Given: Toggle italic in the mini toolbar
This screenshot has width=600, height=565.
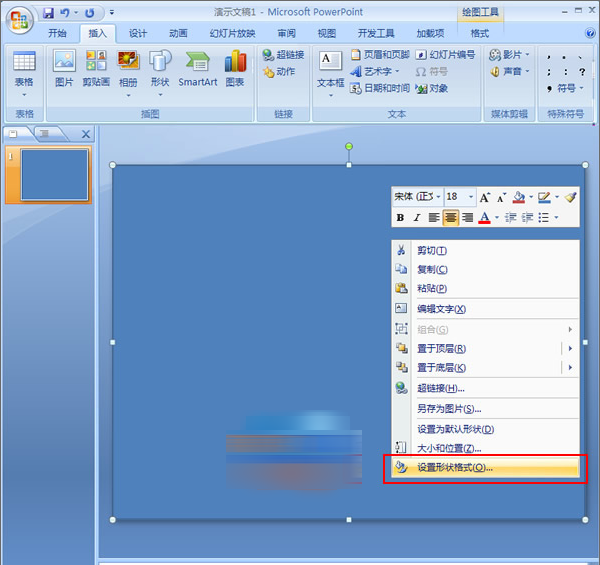Looking at the screenshot, I should coord(417,218).
